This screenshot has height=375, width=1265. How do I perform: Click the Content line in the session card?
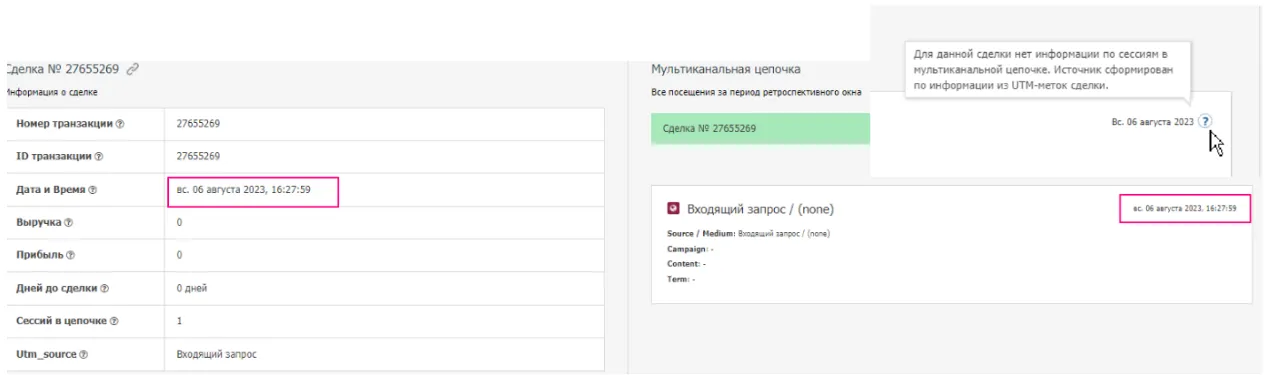click(x=686, y=264)
